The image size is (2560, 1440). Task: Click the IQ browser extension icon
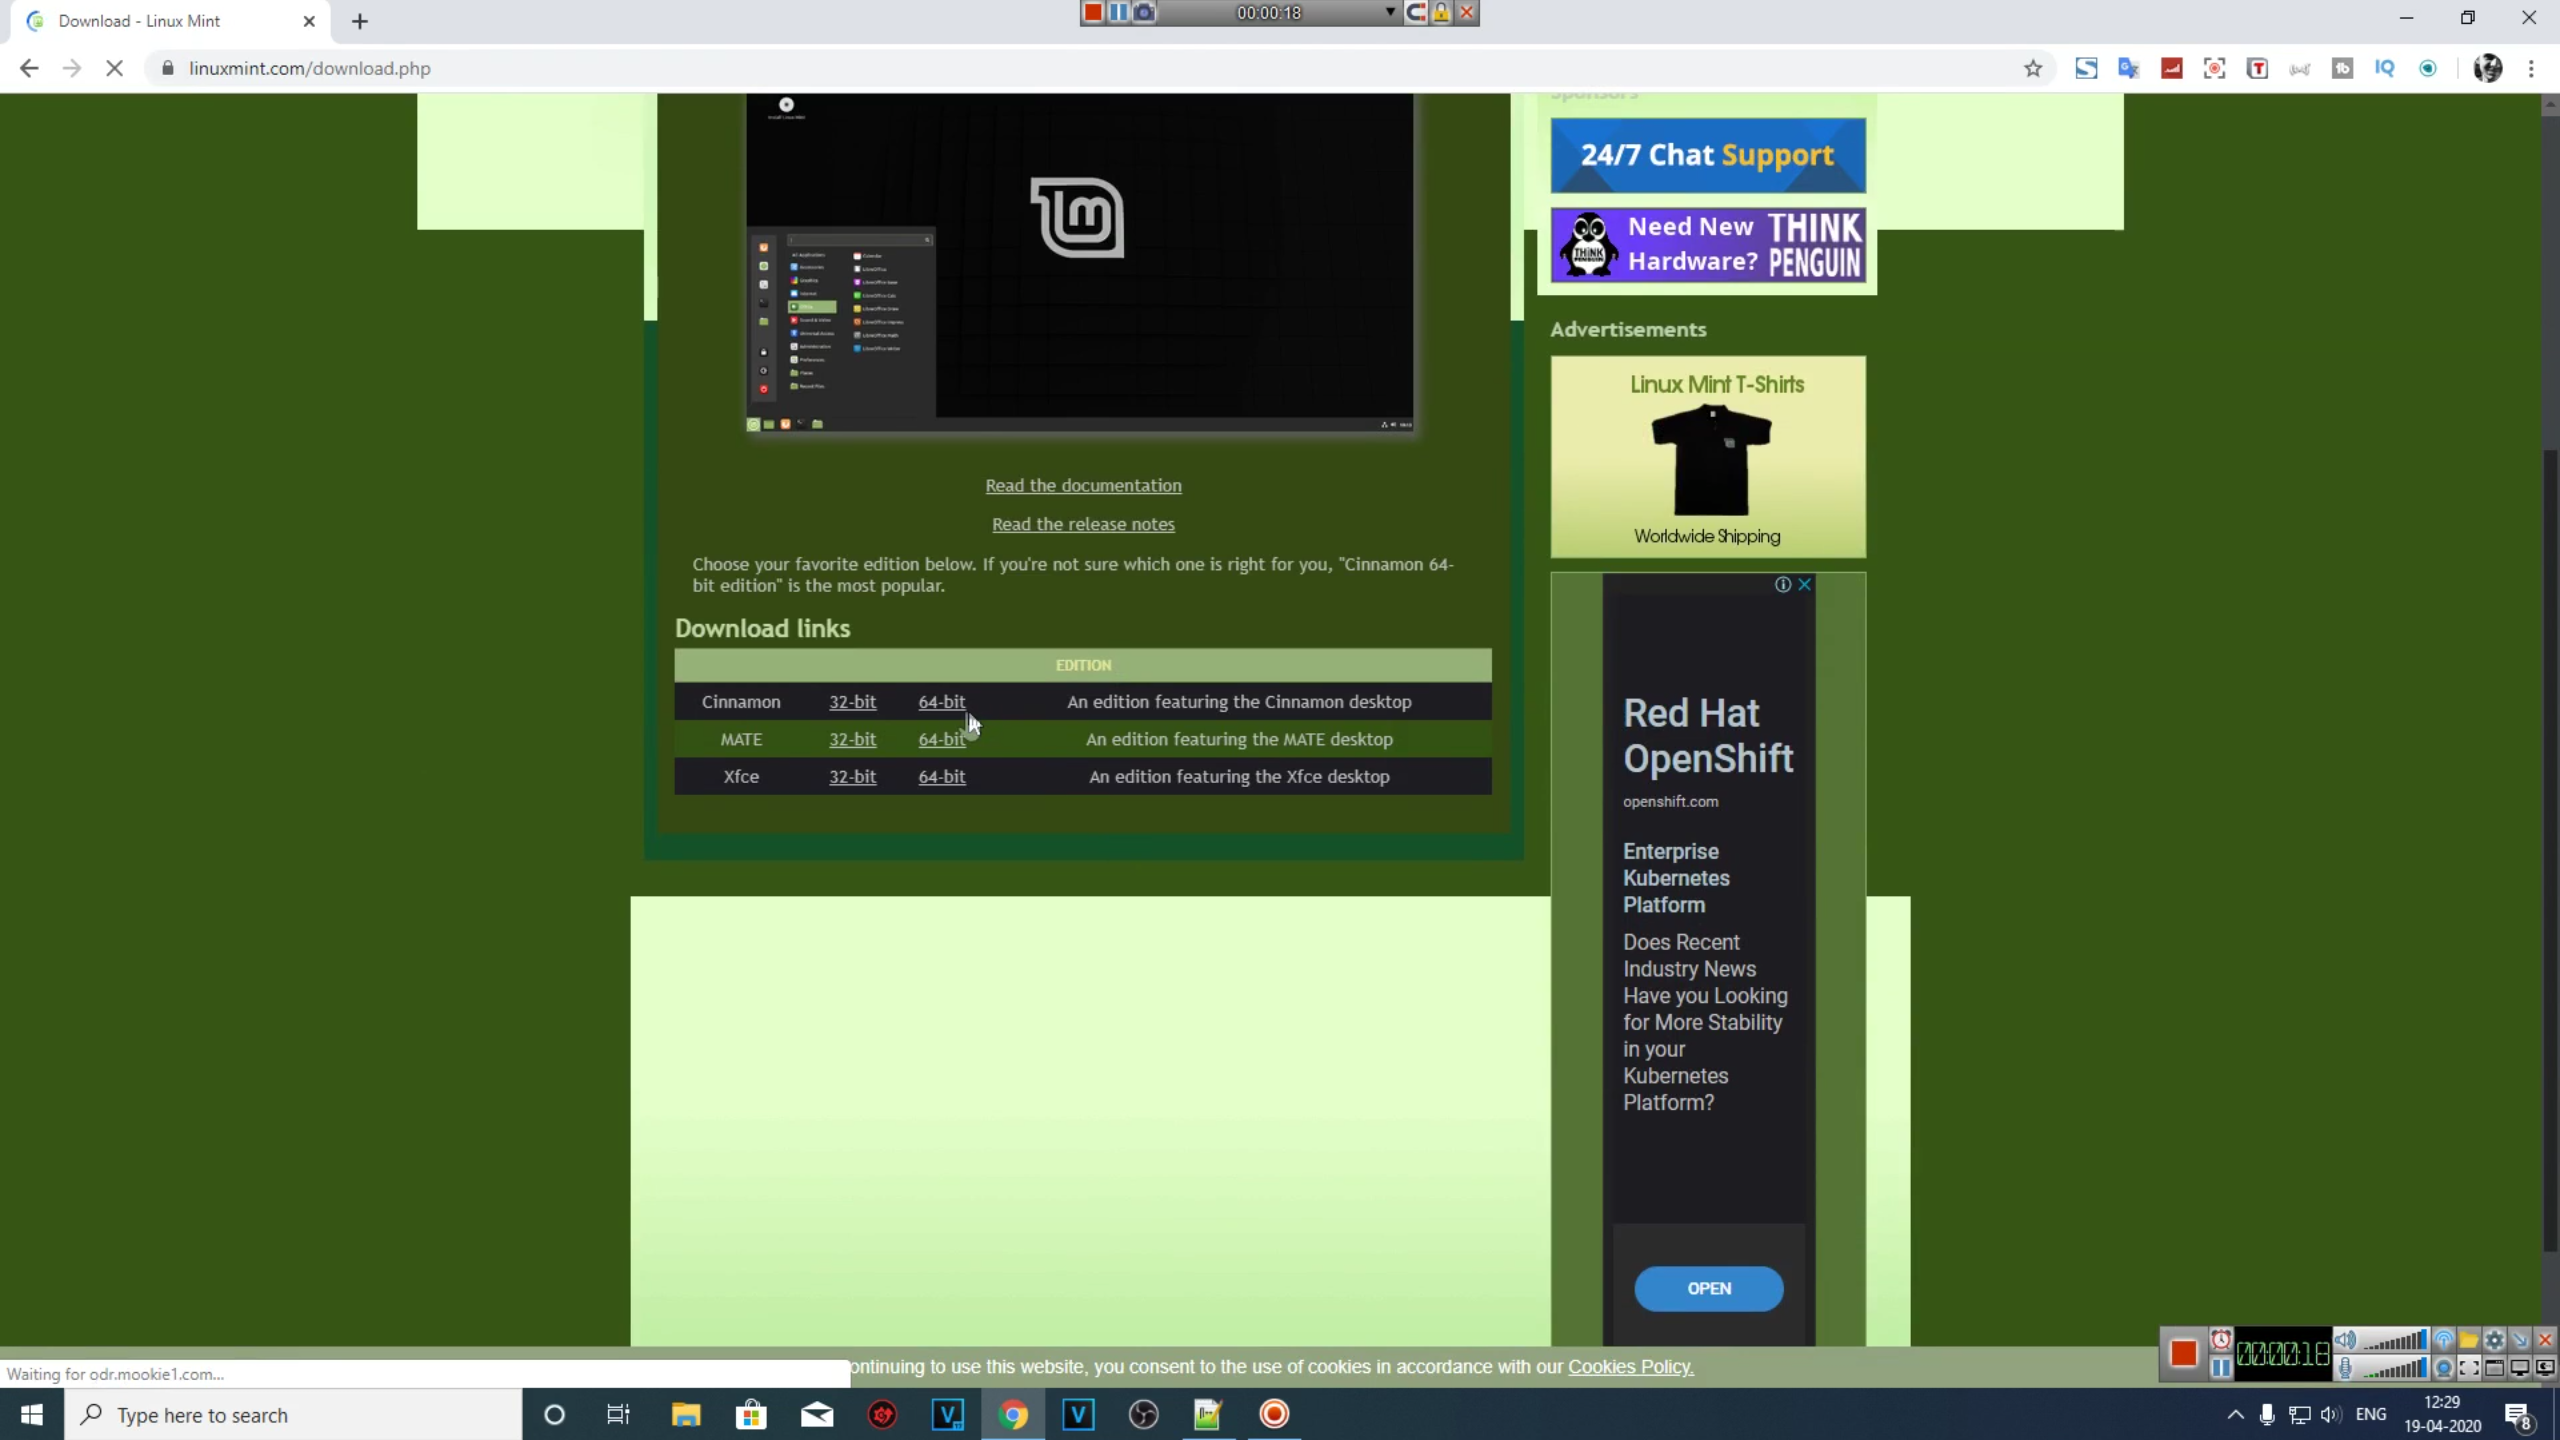[2386, 68]
